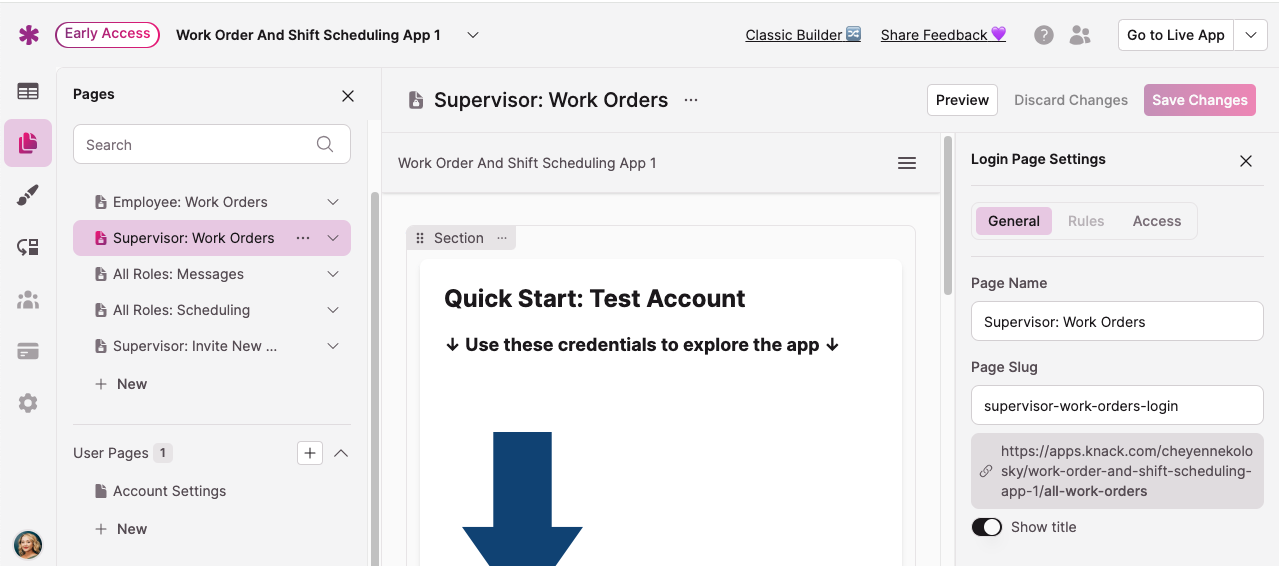Image resolution: width=1279 pixels, height=566 pixels.
Task: Open the Users icon in left sidebar
Action: (28, 300)
